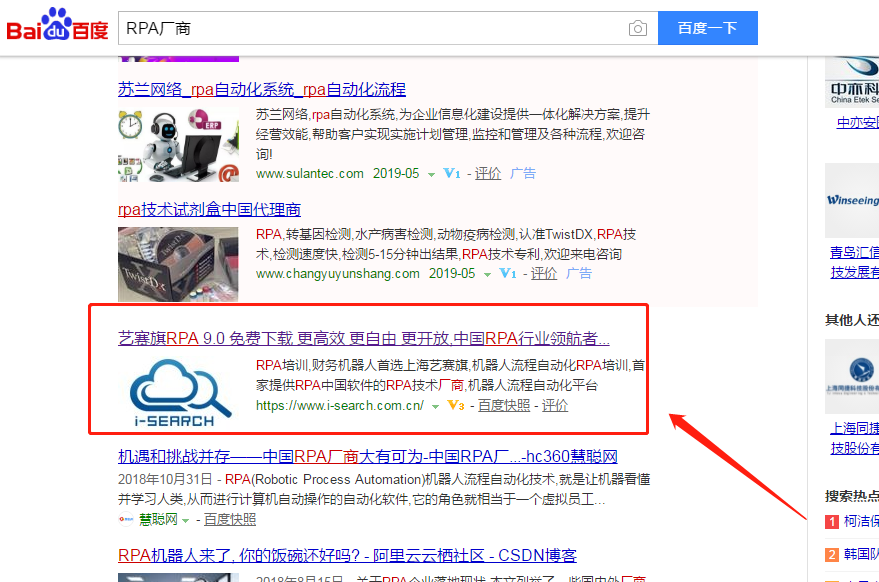
Task: Click the Baidu logo
Action: click(57, 25)
